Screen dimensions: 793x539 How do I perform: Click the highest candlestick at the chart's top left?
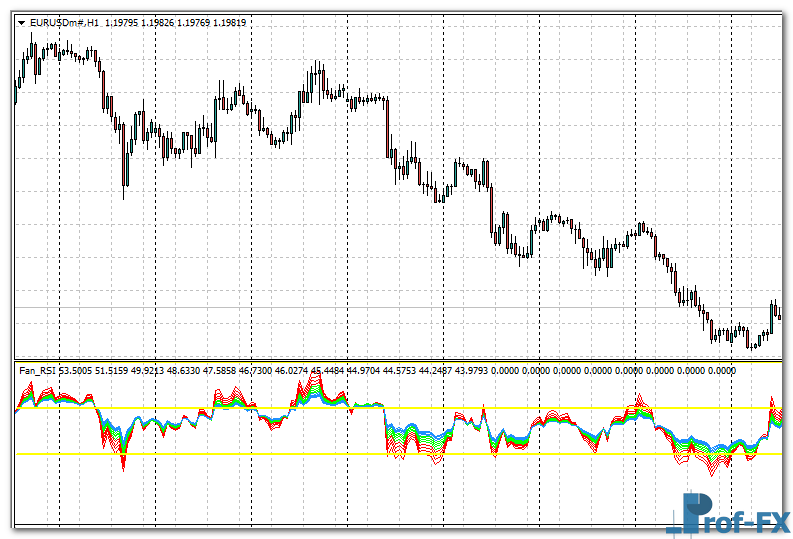click(32, 47)
